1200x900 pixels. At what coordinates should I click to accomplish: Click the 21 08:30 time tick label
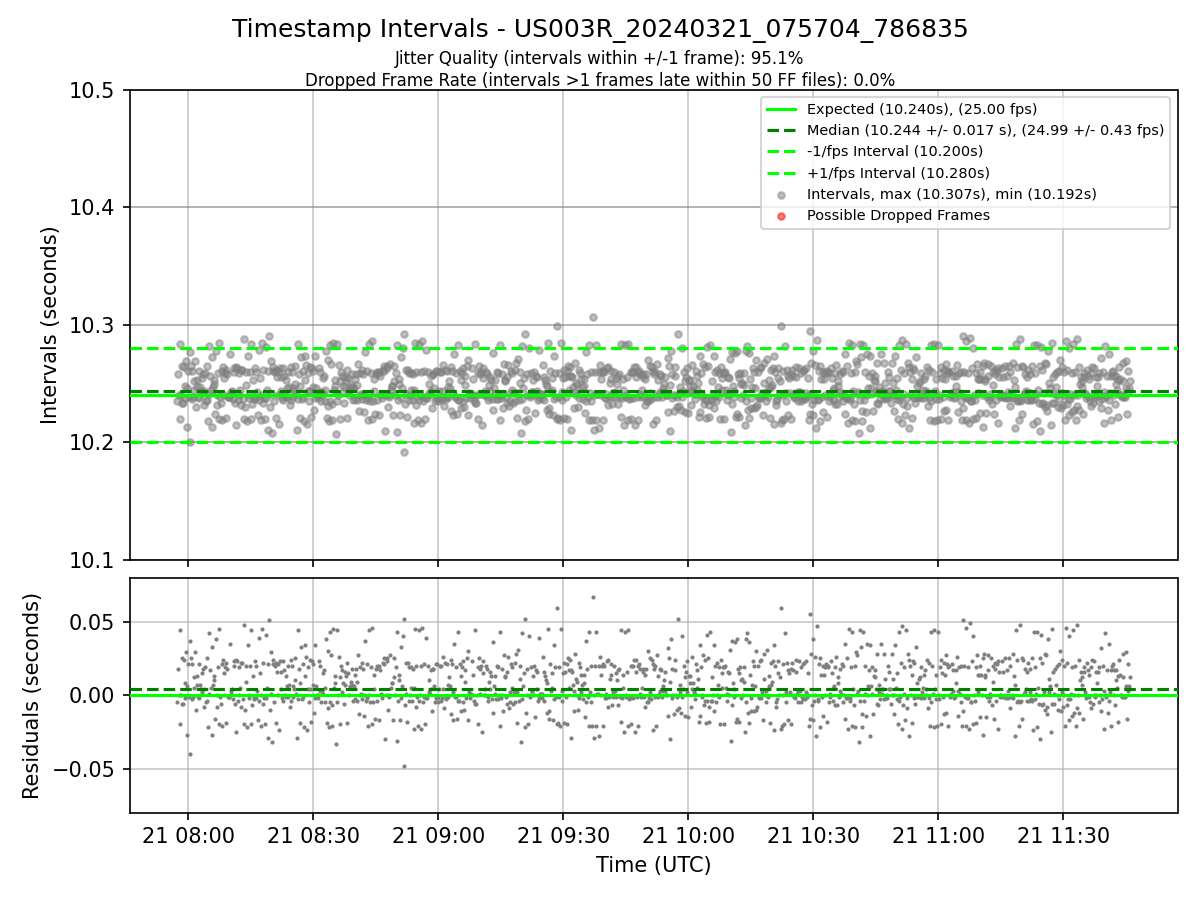[313, 835]
